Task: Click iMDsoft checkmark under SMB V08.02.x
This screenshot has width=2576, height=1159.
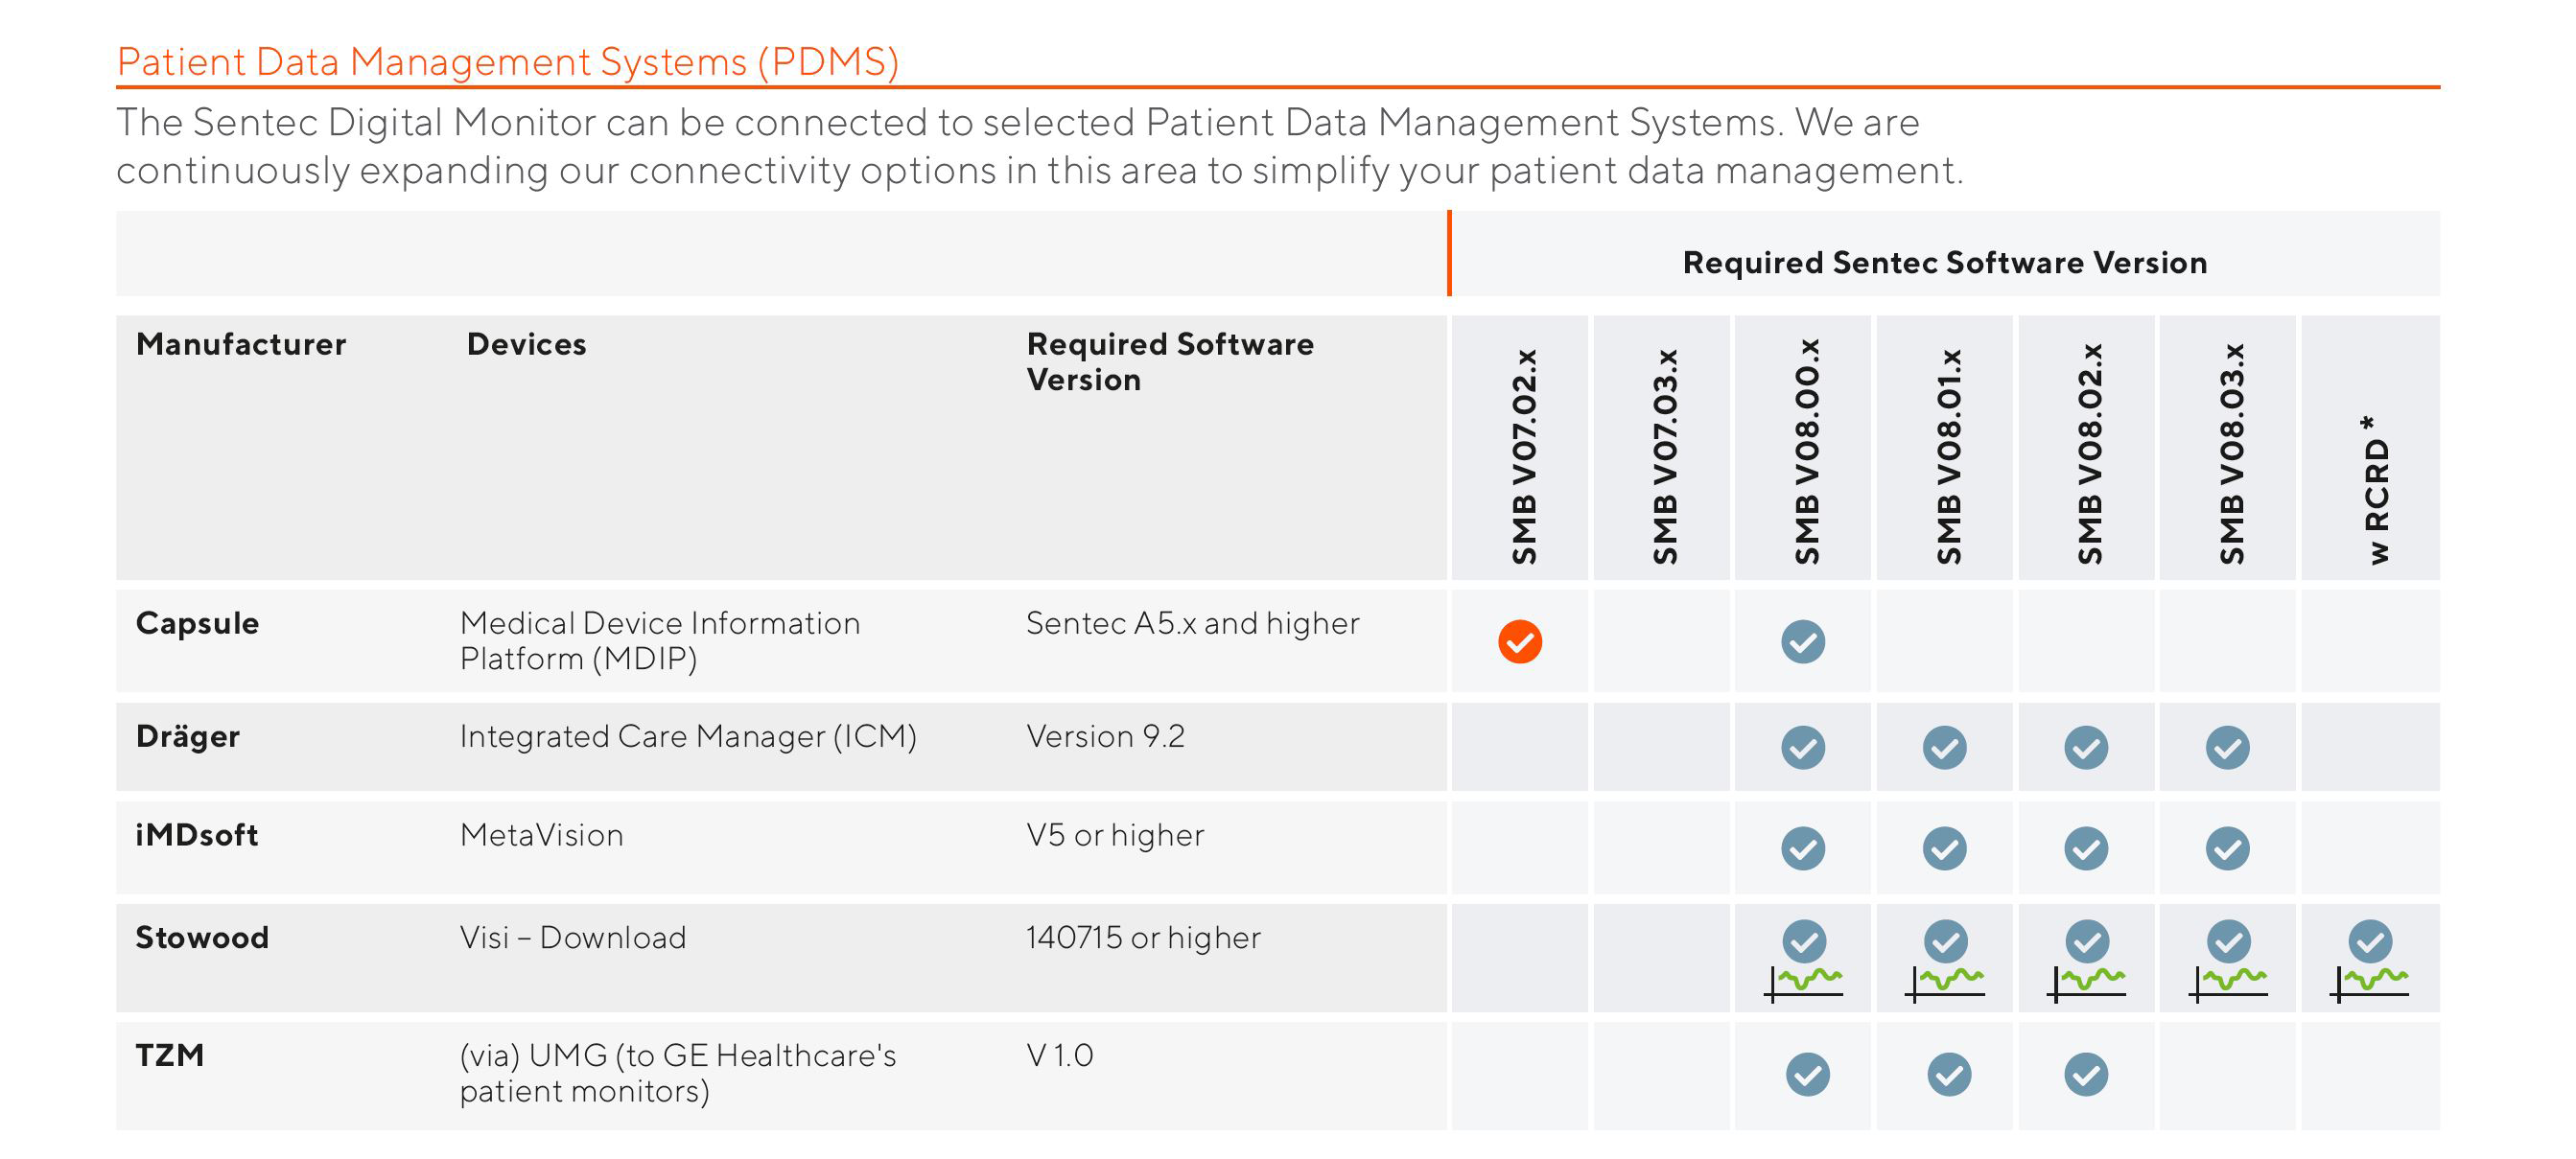Action: 2086,848
